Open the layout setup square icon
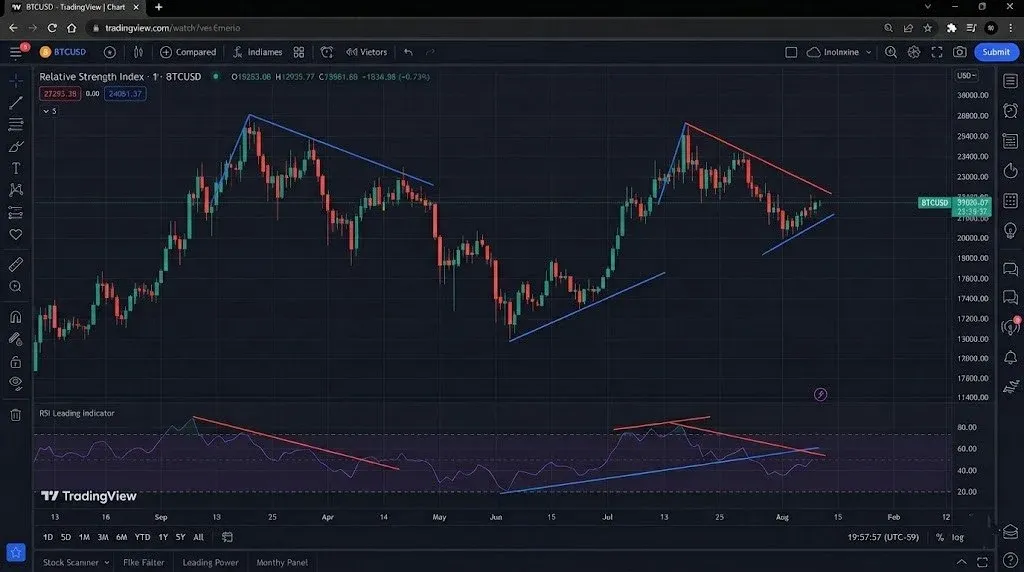The image size is (1024, 572). click(791, 52)
